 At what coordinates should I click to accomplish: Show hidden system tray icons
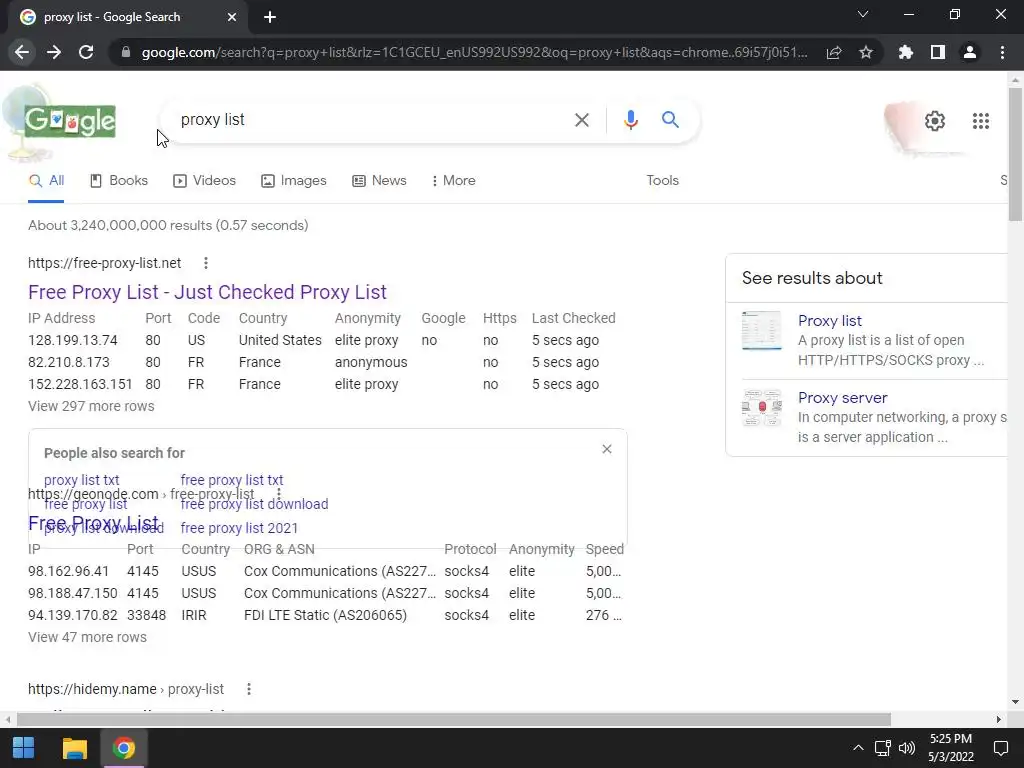pyautogui.click(x=858, y=748)
